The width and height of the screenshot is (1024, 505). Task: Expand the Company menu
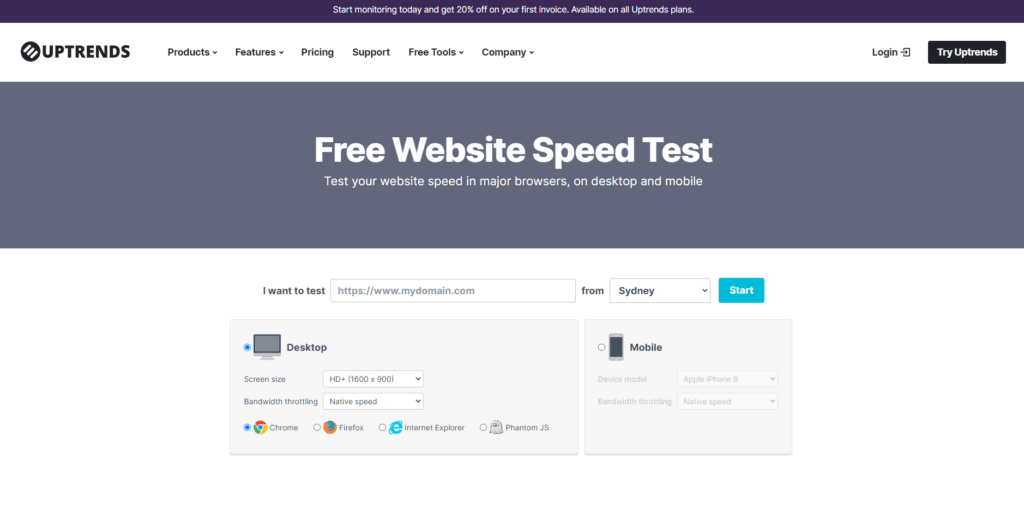(507, 52)
